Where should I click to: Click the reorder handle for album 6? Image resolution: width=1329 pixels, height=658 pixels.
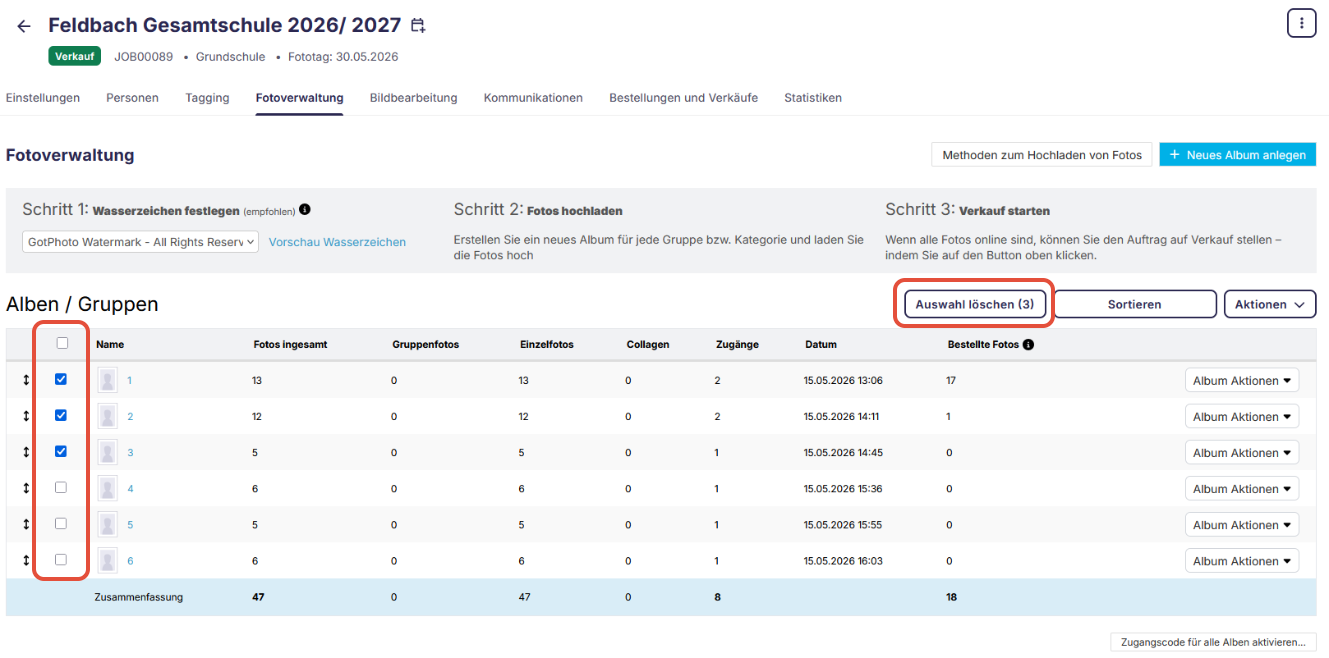coord(26,561)
